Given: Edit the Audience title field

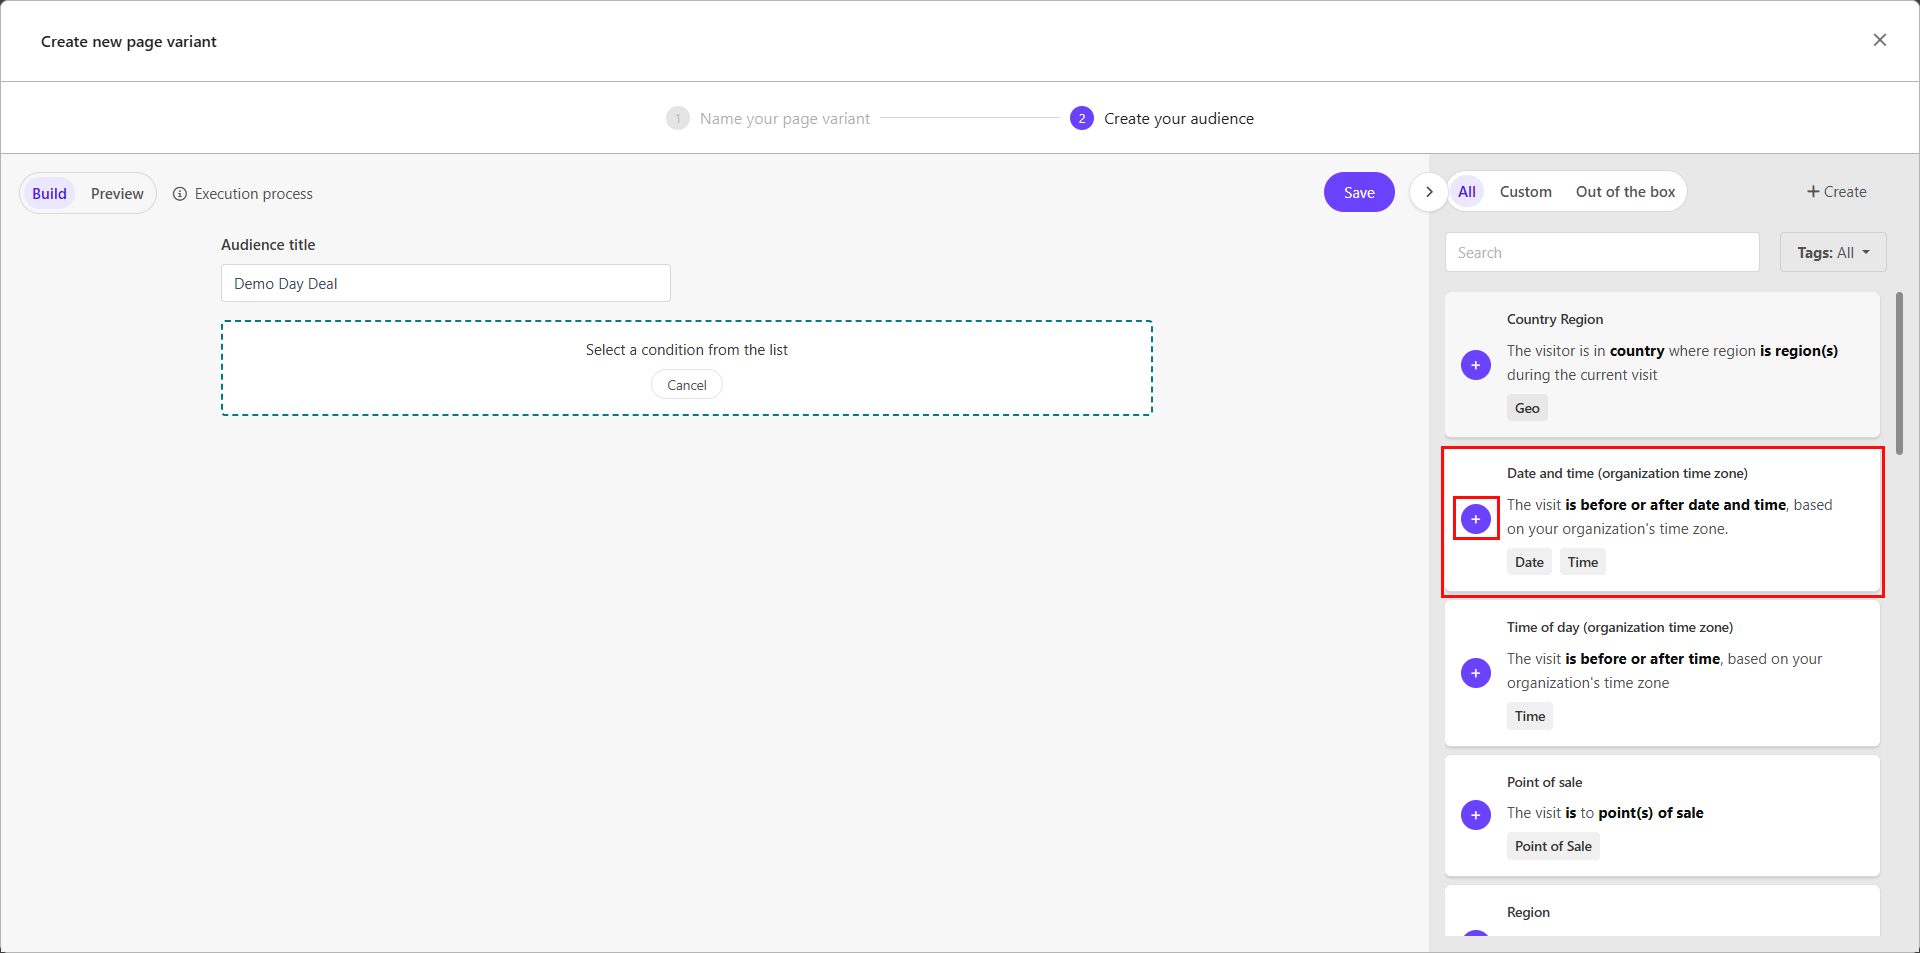Looking at the screenshot, I should pyautogui.click(x=445, y=283).
